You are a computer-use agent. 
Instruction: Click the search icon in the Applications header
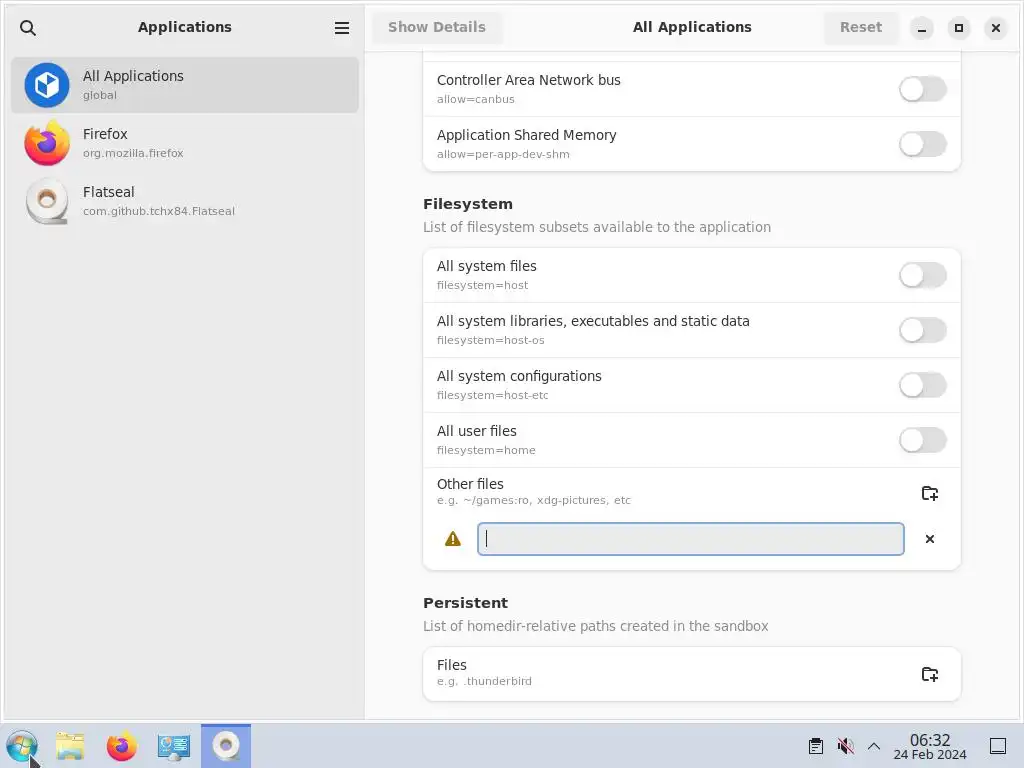point(28,28)
